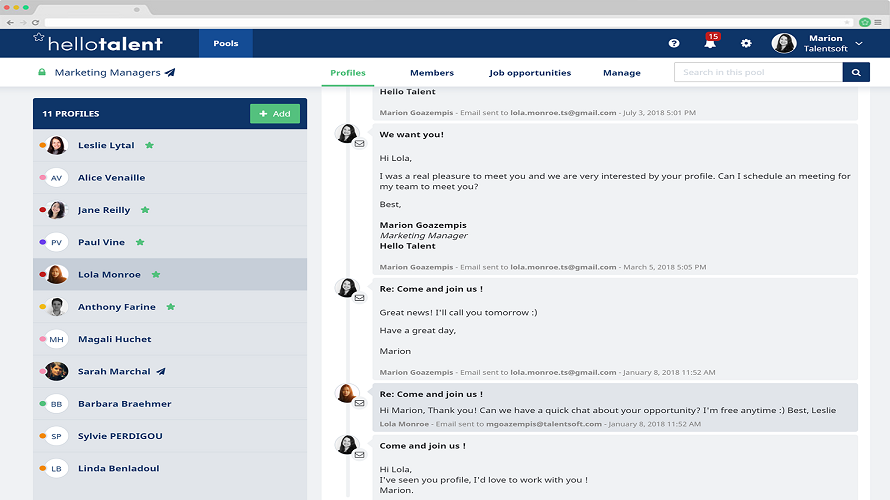The width and height of the screenshot is (890, 500).
Task: Click orange status dot beside Leslie Lytal
Action: (42, 145)
